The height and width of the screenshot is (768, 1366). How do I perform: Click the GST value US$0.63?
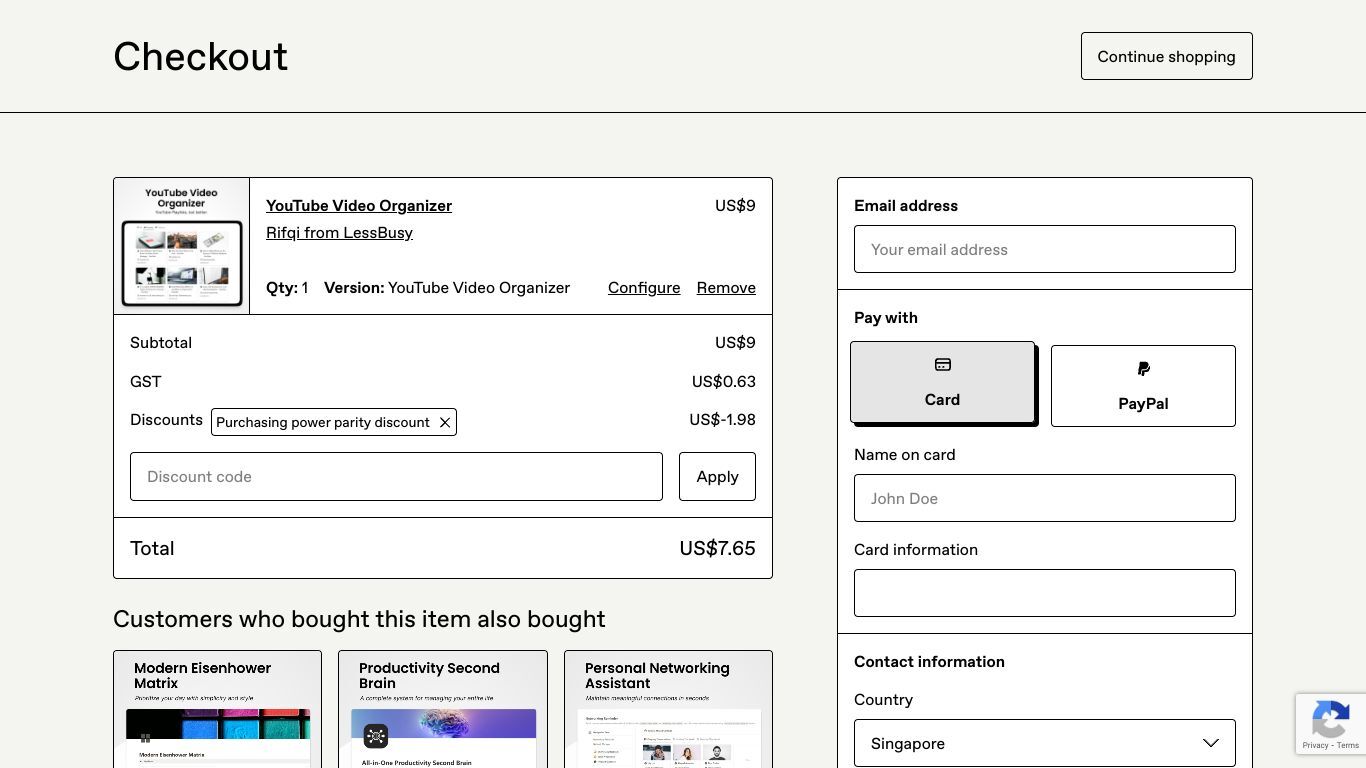[x=723, y=381]
